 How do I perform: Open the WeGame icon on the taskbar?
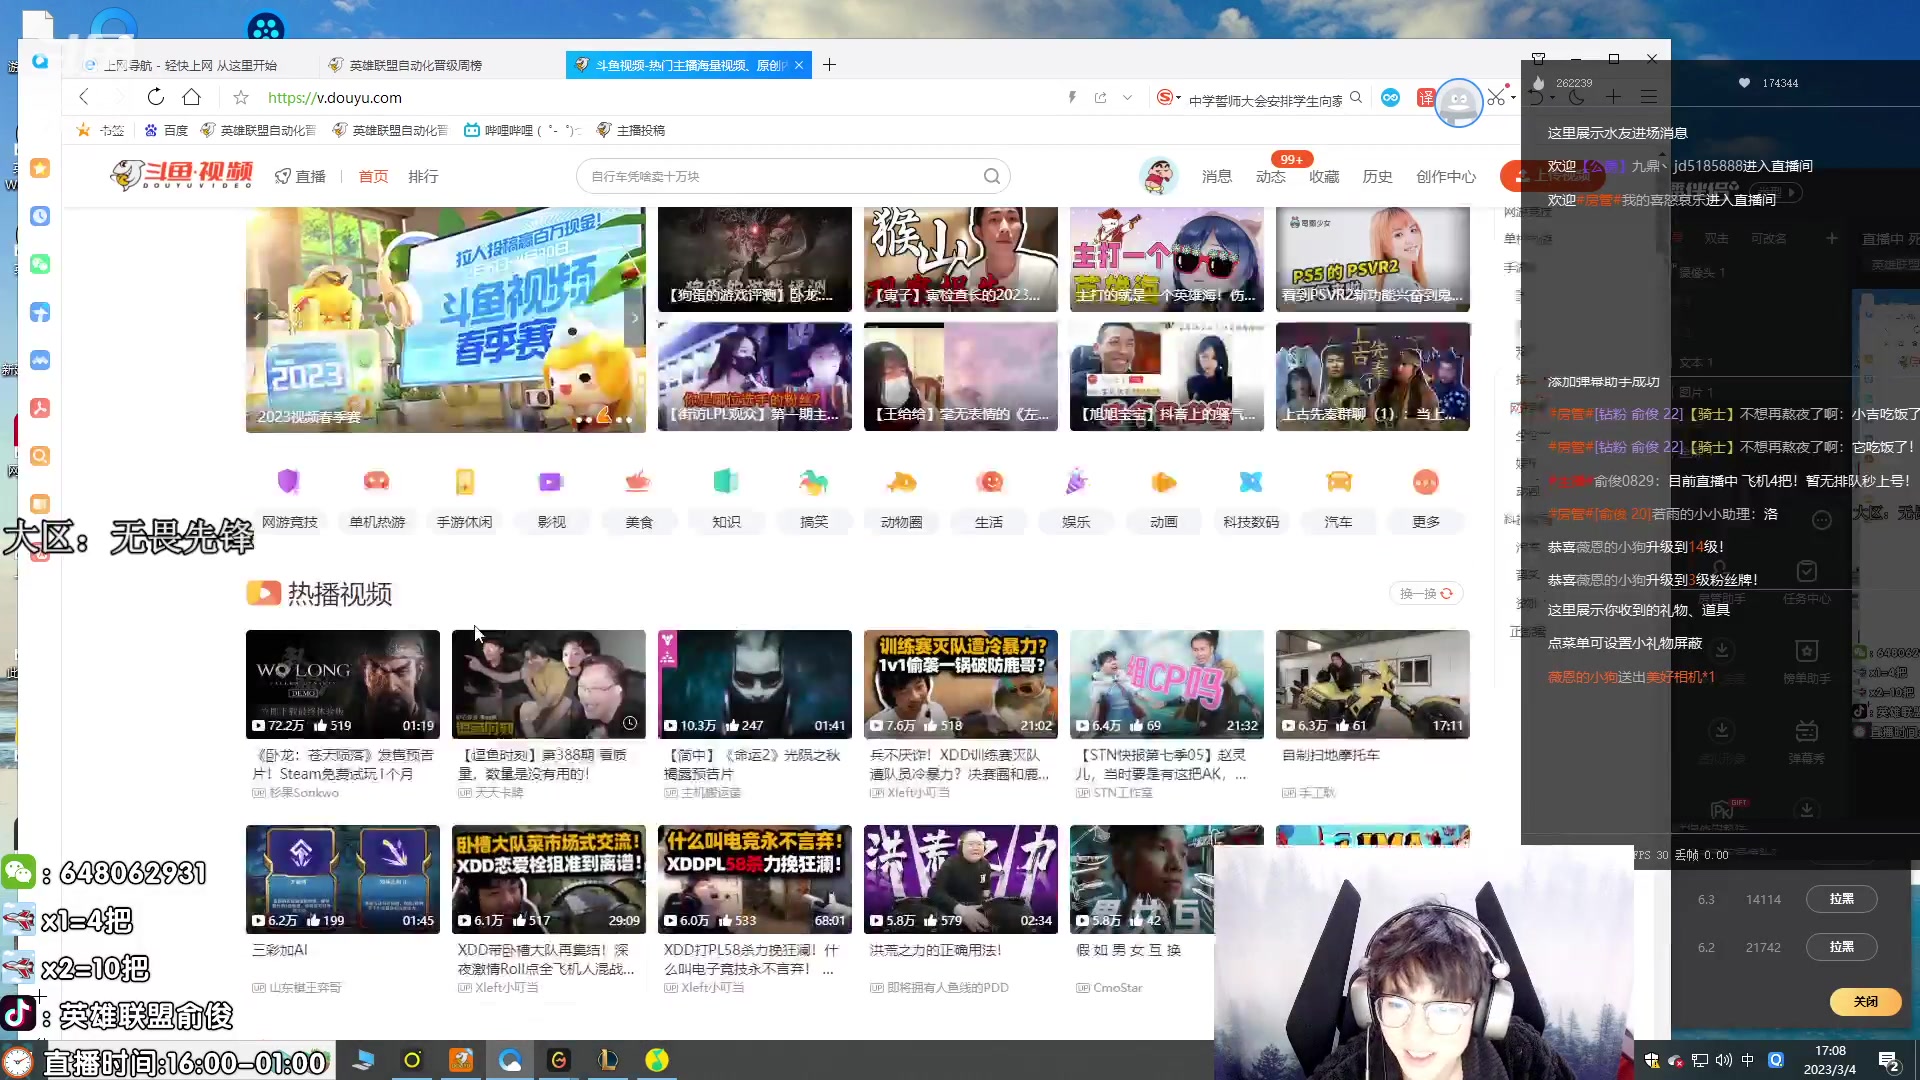559,1060
